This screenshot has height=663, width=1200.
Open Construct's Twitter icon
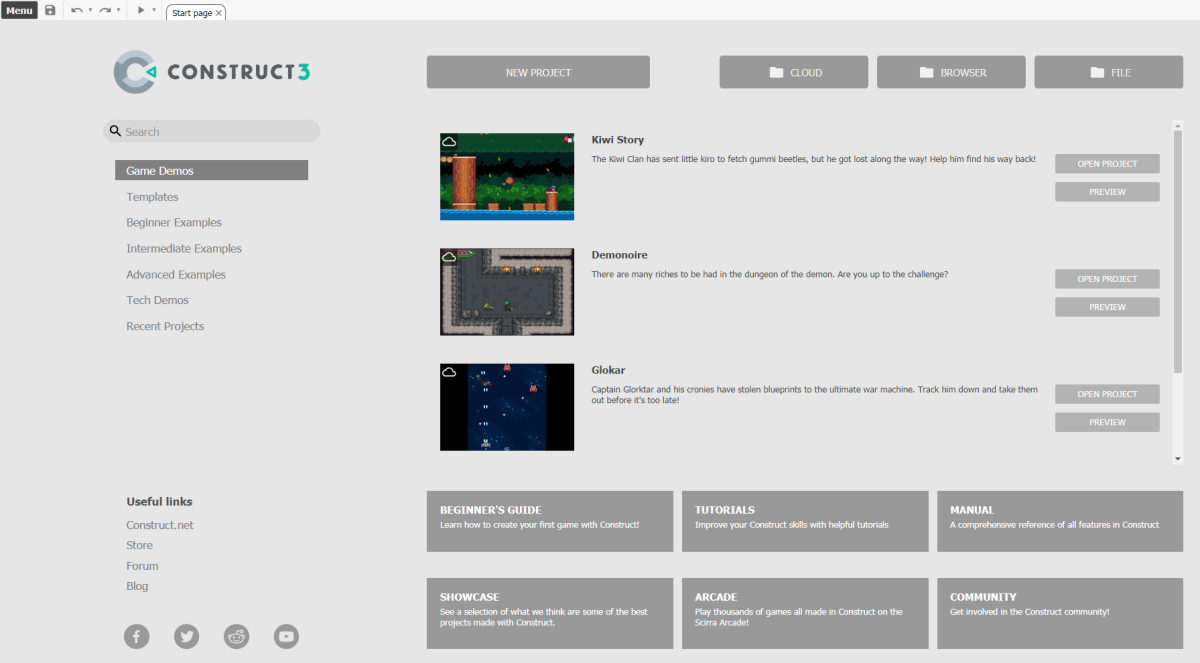[x=186, y=636]
